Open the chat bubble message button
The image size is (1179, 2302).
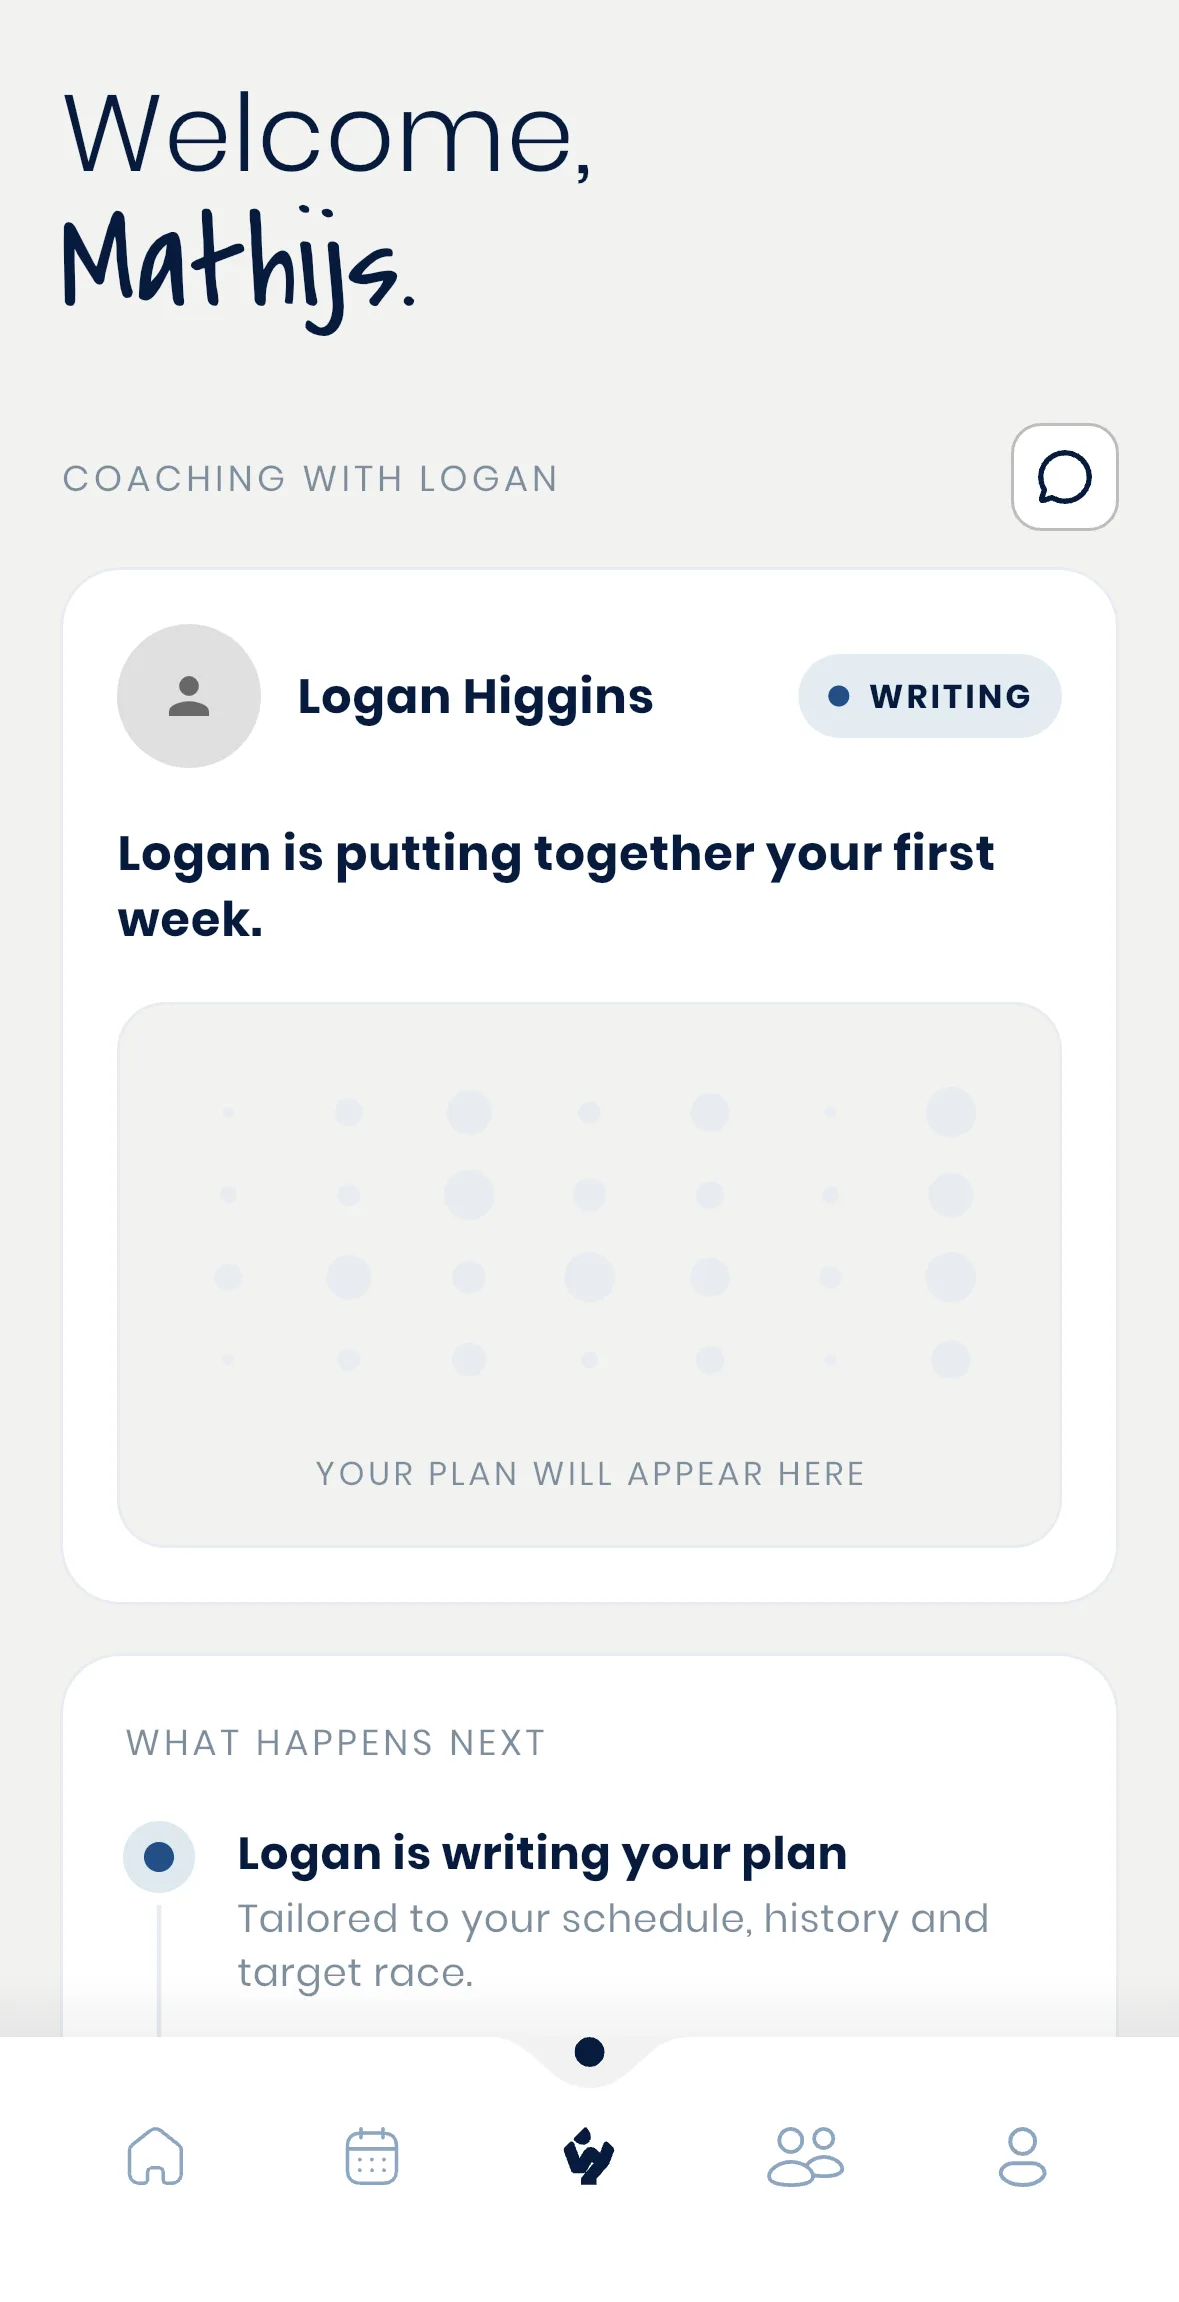(1064, 477)
